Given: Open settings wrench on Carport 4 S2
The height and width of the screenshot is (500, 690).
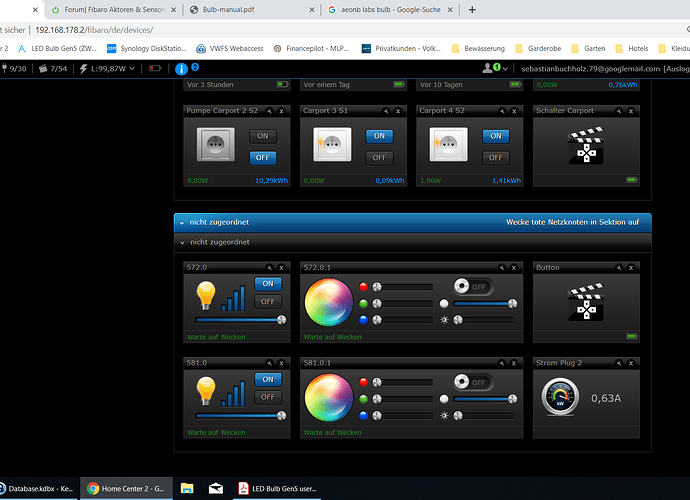Looking at the screenshot, I should (502, 111).
